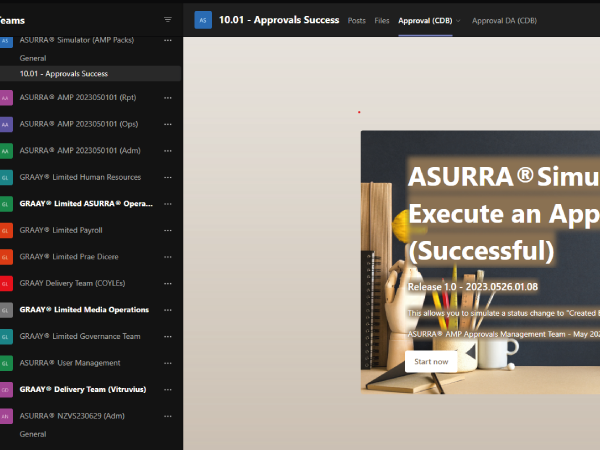Open more options for GRAAY Limited Governance Team
600x450 pixels.
[168, 336]
